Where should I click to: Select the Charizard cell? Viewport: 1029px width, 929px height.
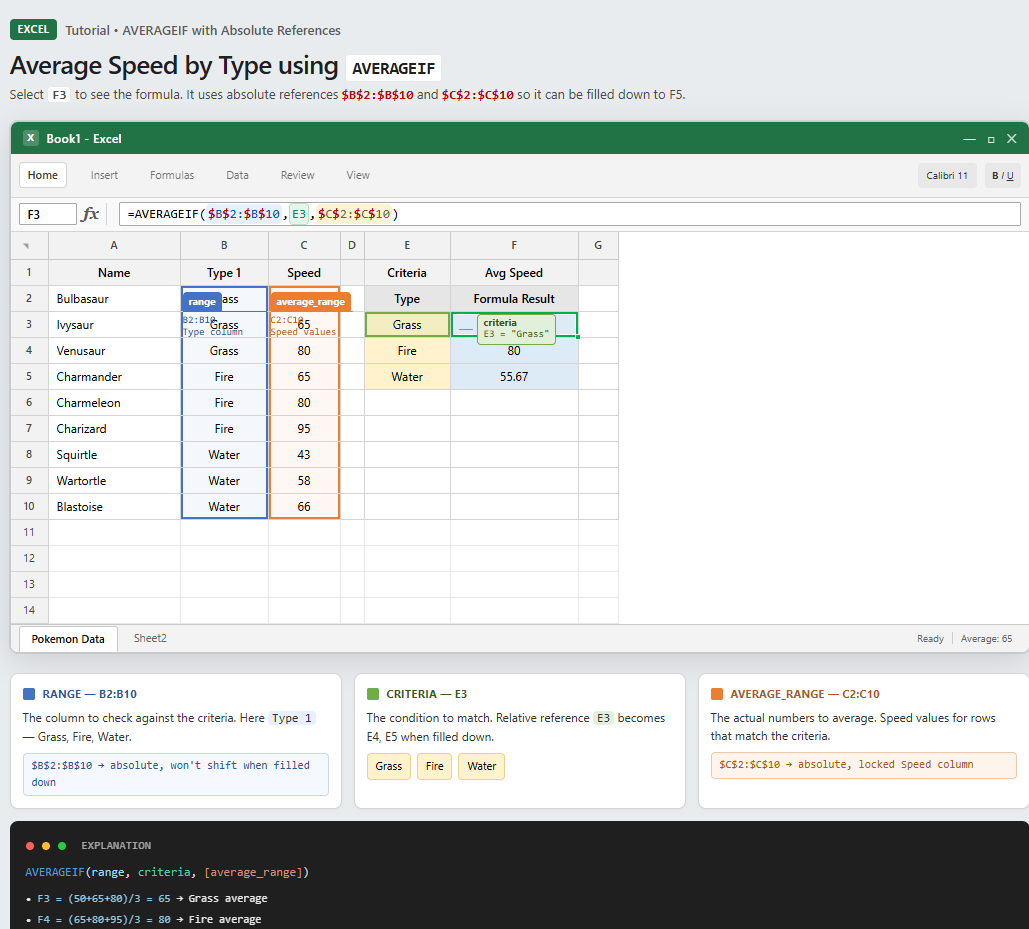(x=114, y=428)
